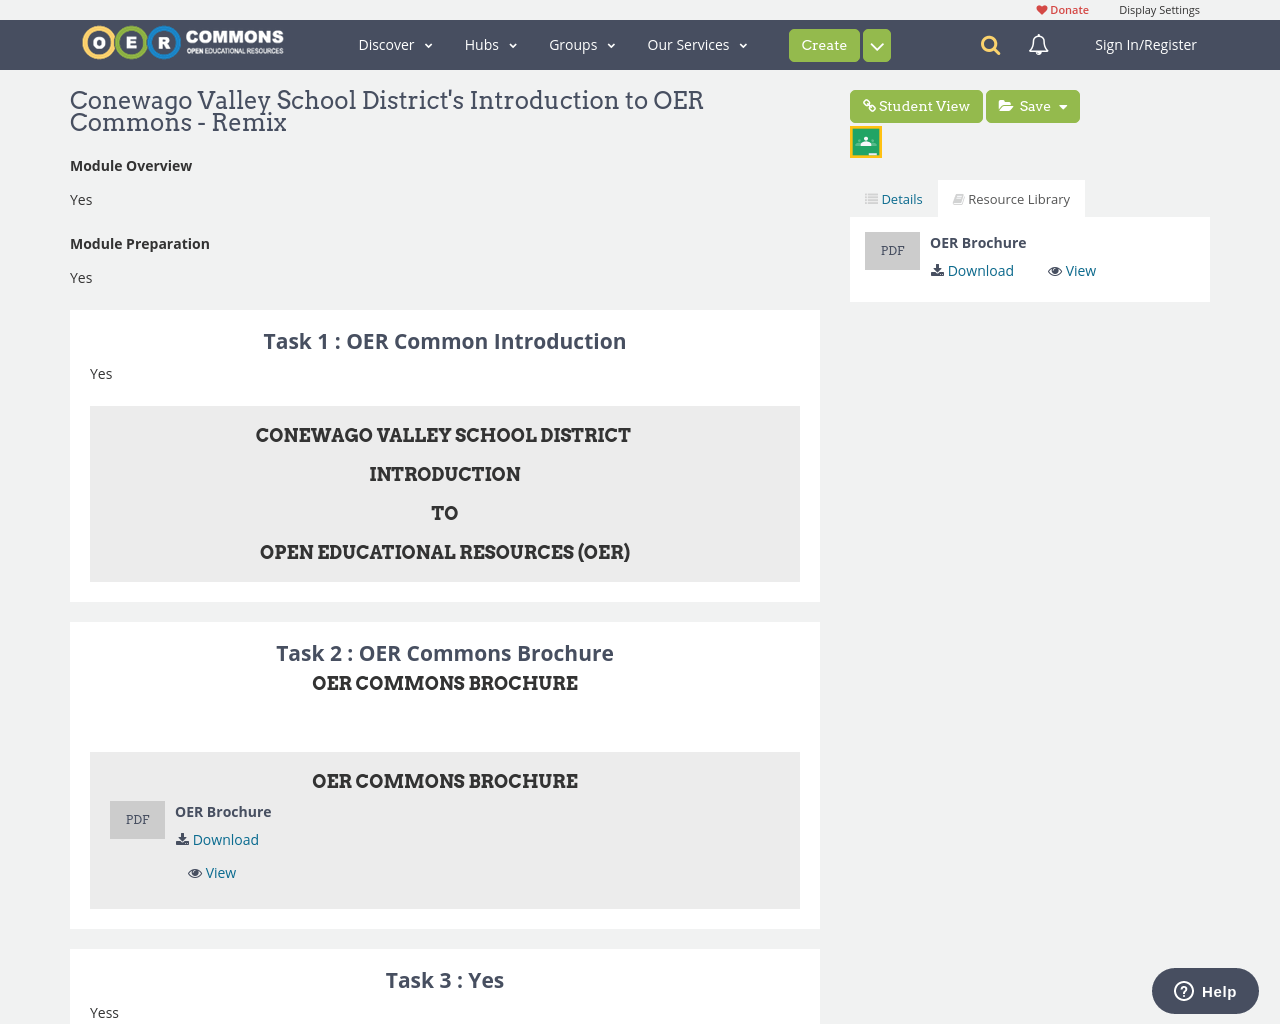This screenshot has height=1024, width=1280.
Task: Open the Resource Library tab
Action: pyautogui.click(x=1011, y=198)
